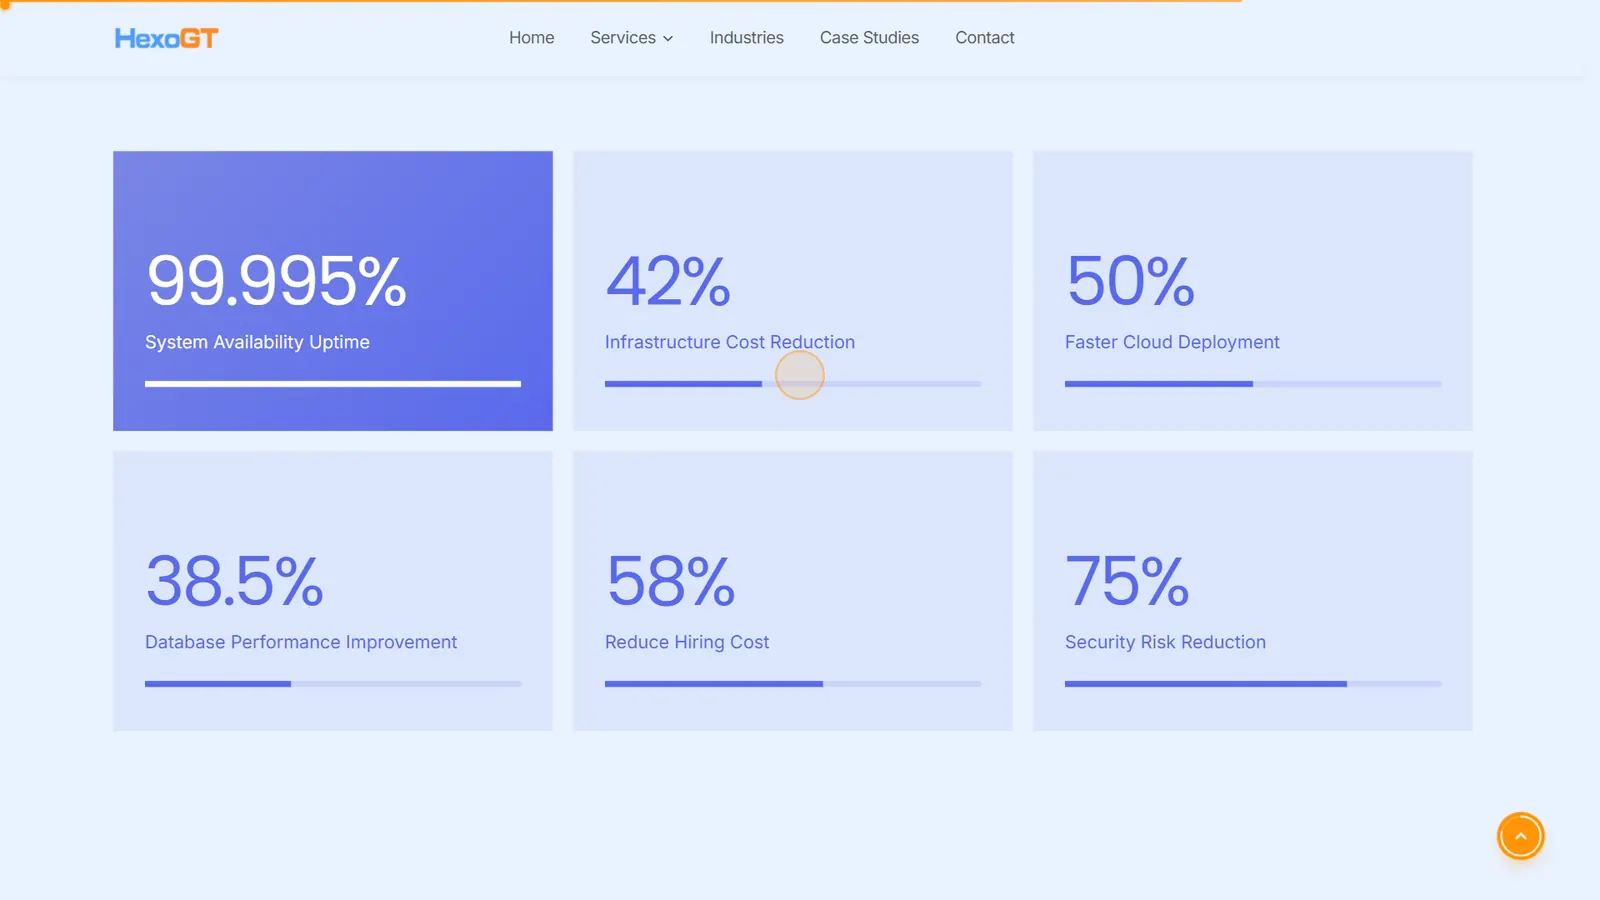This screenshot has width=1600, height=900.
Task: Select the Infrastructure Cost Reduction label
Action: coord(730,342)
